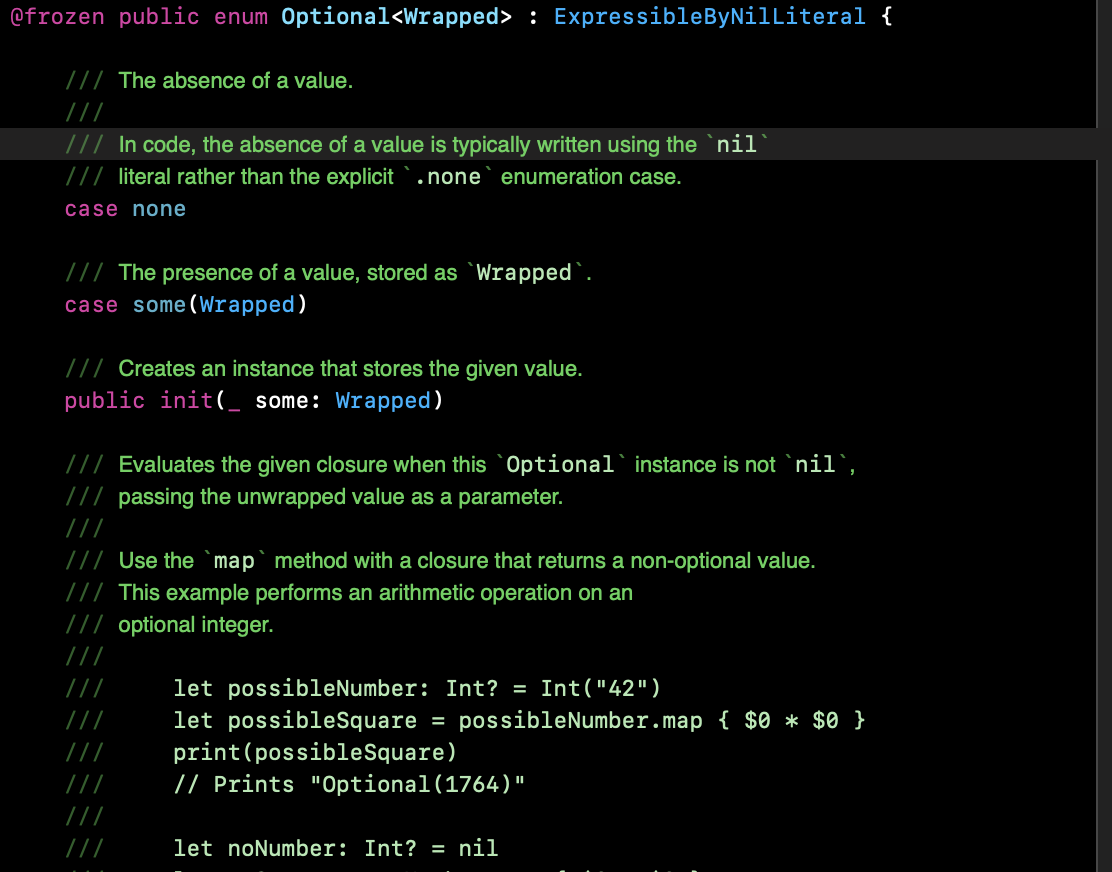Place cursor on the case none declaration
Screen dimensions: 1112x872
[124, 208]
